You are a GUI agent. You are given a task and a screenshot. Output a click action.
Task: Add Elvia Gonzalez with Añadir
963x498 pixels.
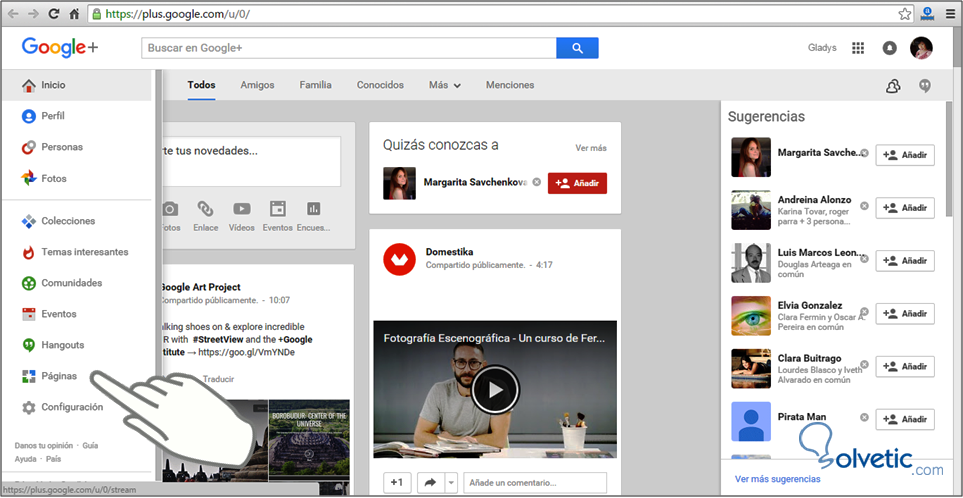coord(905,314)
